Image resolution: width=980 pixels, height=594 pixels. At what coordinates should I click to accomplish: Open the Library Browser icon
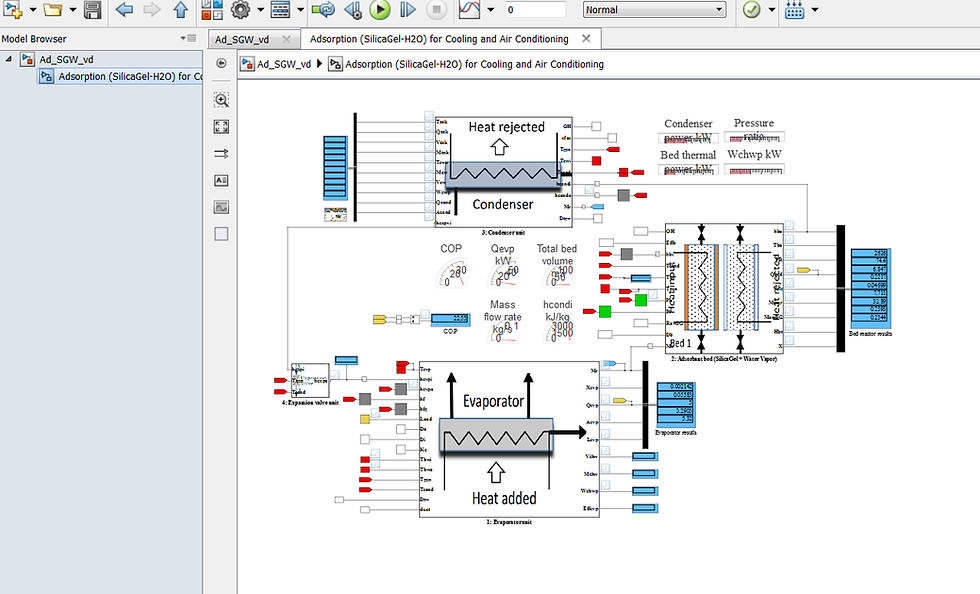click(212, 9)
